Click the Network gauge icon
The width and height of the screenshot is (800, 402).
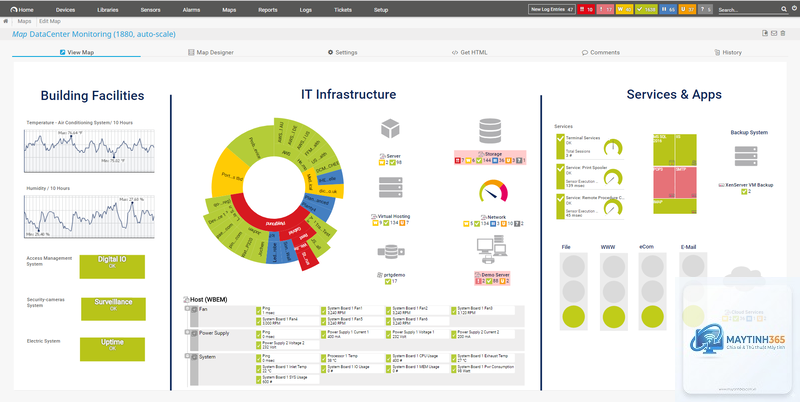click(493, 191)
